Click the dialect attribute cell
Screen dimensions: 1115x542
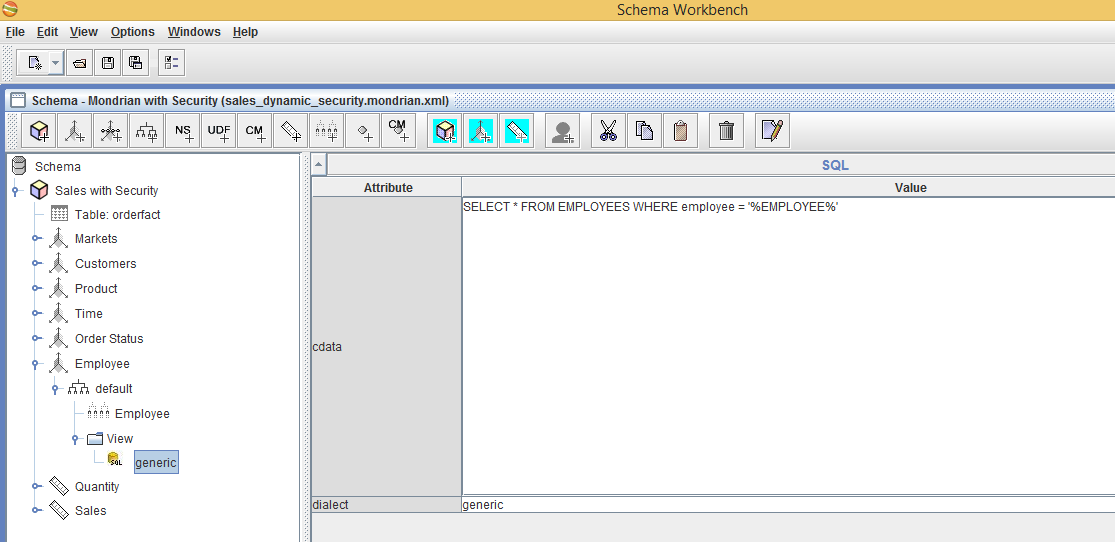tap(387, 505)
